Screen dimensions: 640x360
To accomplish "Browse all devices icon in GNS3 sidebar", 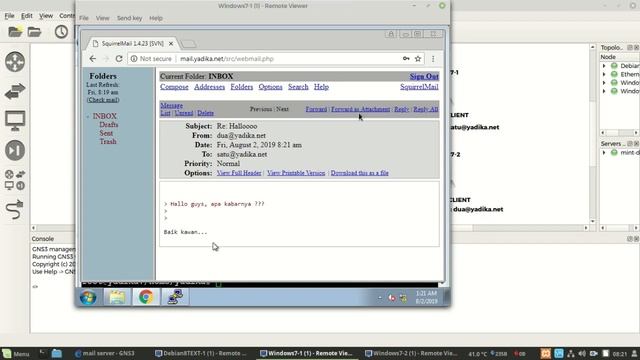I will (x=15, y=180).
